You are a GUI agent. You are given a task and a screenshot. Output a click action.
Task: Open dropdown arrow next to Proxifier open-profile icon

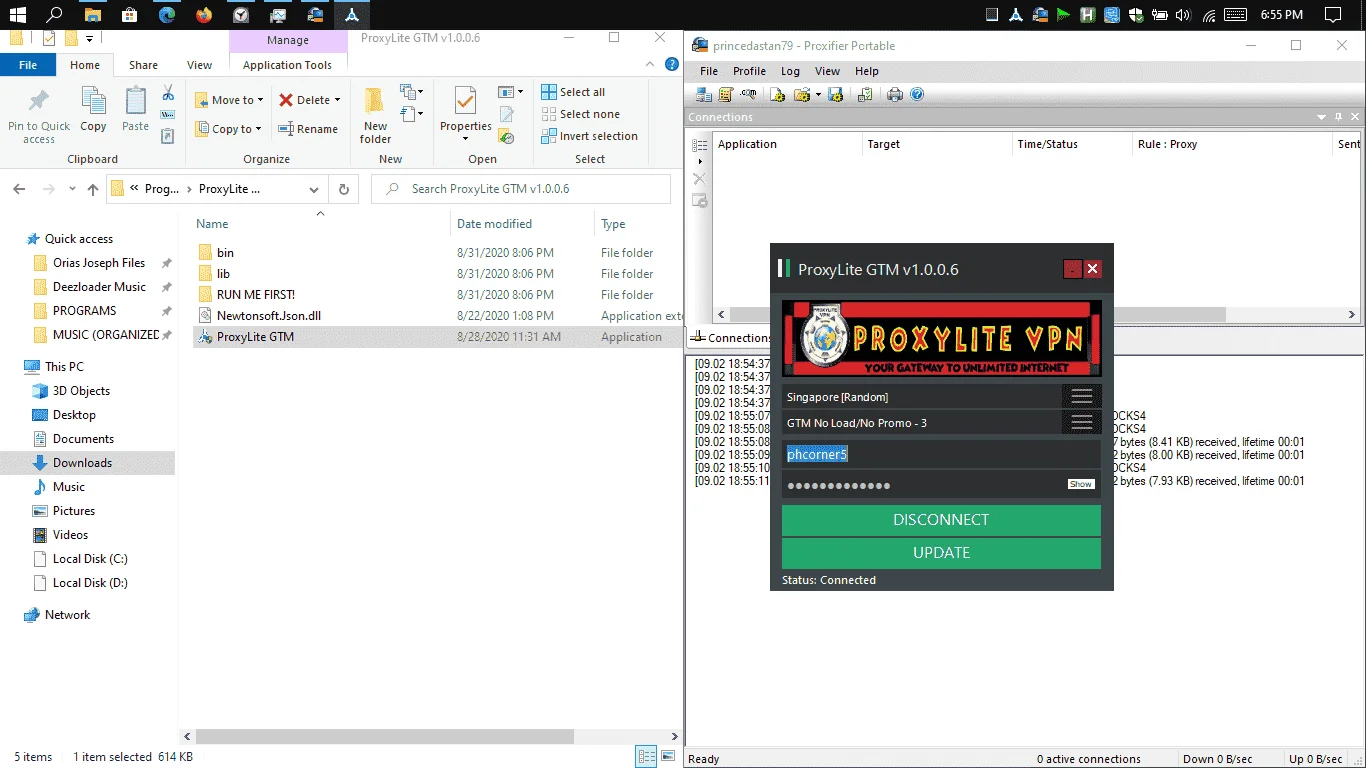pyautogui.click(x=818, y=95)
